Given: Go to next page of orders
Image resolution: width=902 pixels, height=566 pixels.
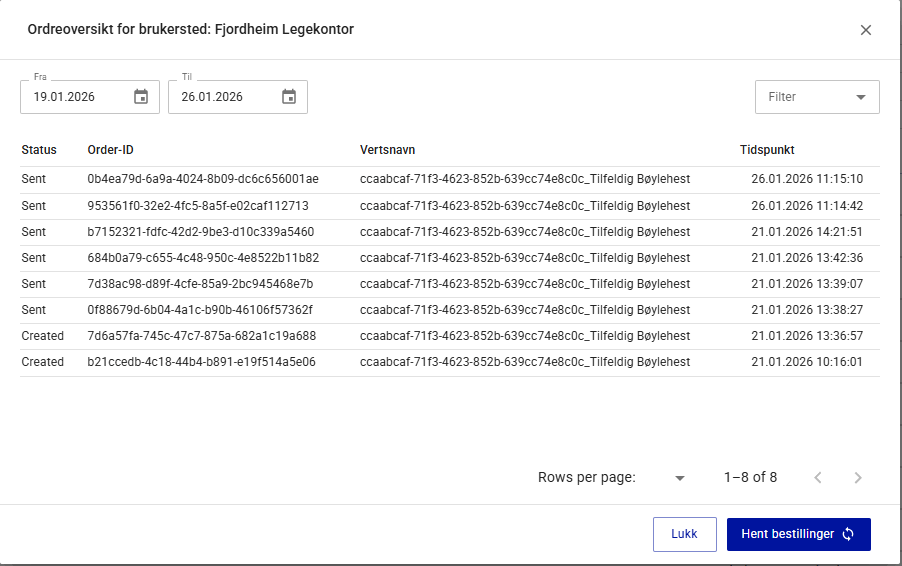Looking at the screenshot, I should pyautogui.click(x=858, y=478).
